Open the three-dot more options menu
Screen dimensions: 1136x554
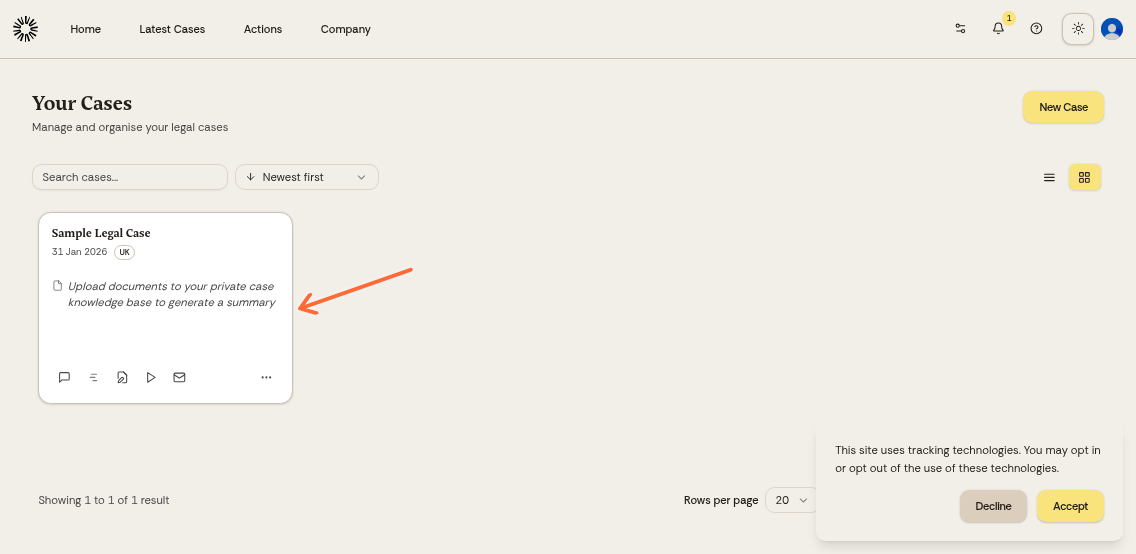tap(266, 377)
